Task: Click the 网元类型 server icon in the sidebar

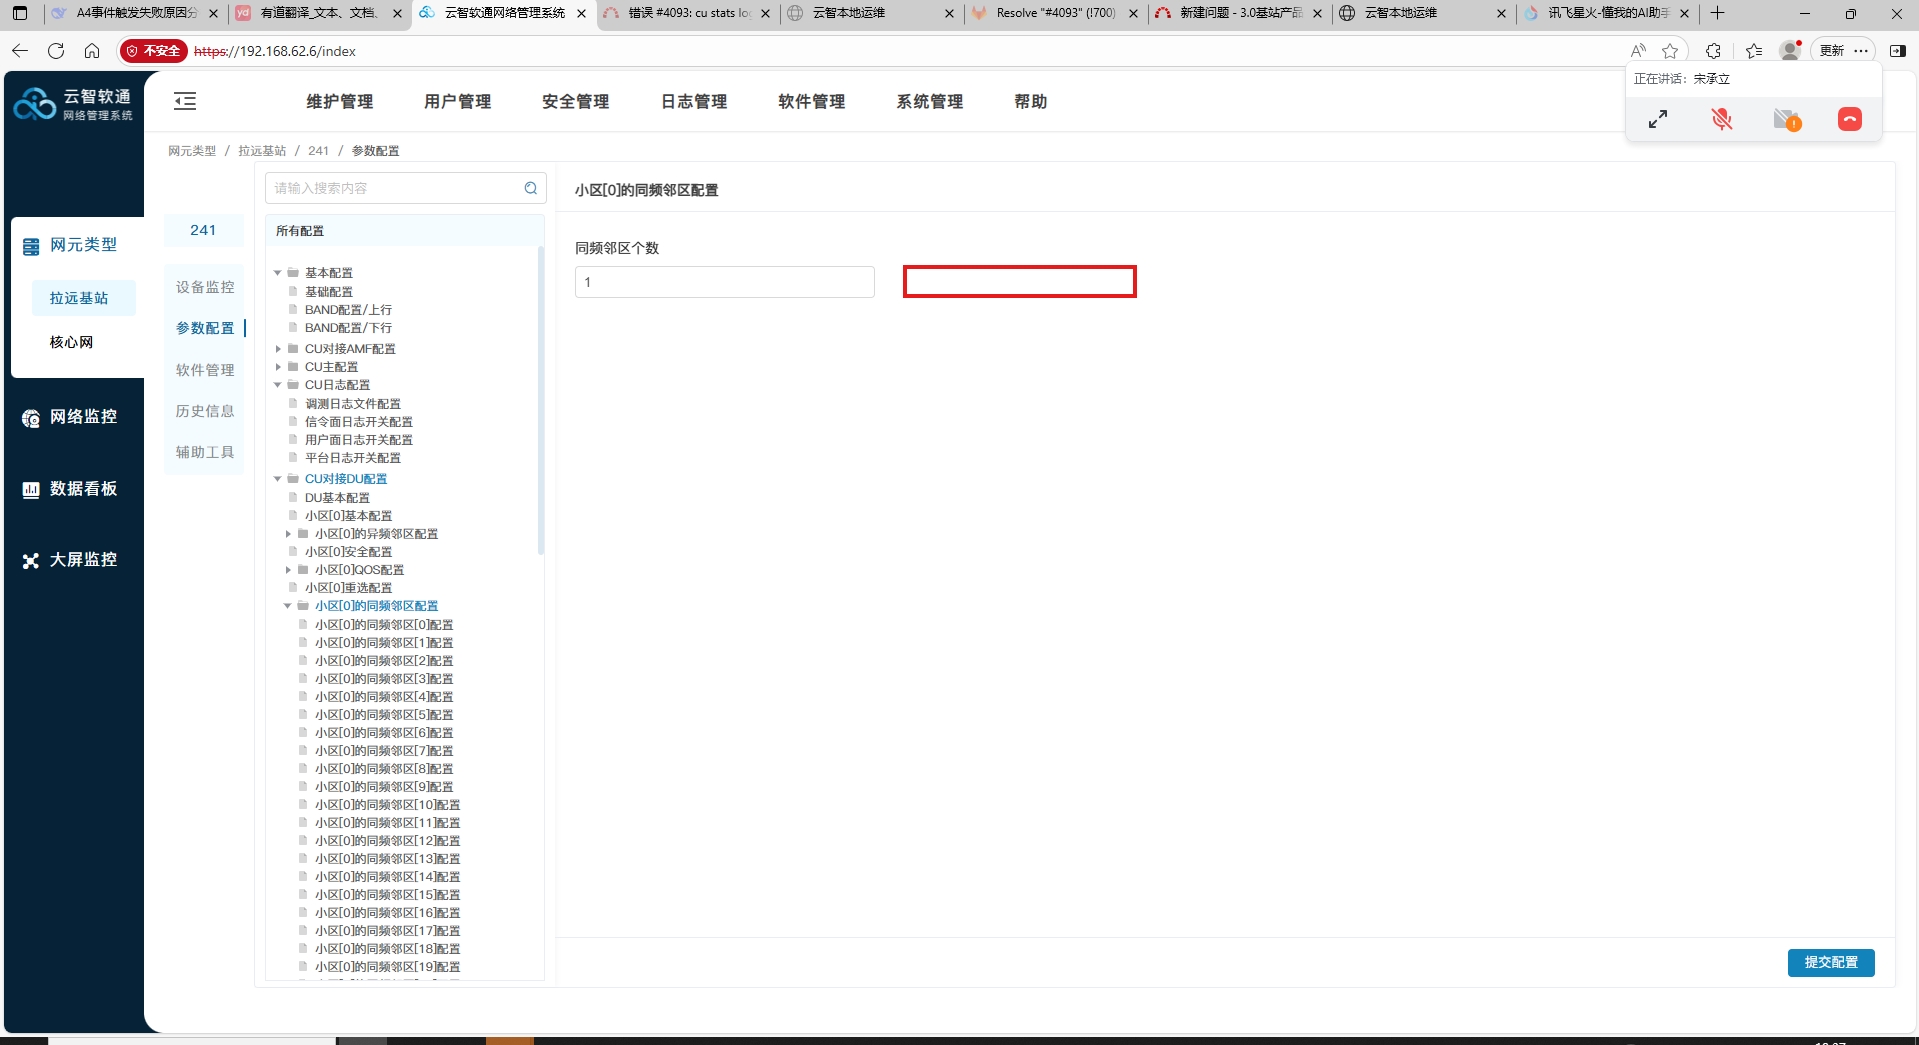Action: 31,246
